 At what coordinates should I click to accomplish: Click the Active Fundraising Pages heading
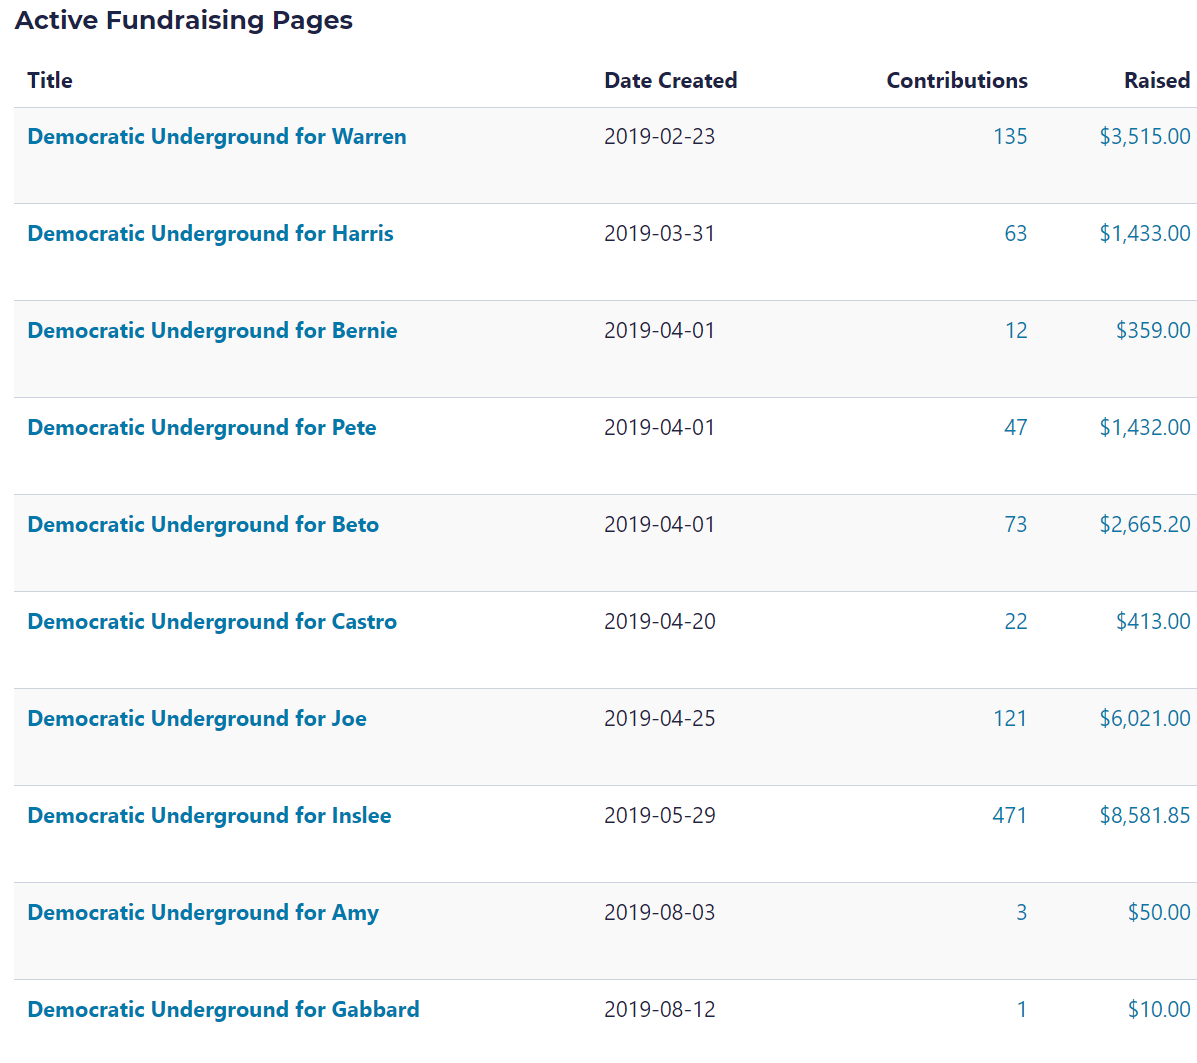(184, 21)
